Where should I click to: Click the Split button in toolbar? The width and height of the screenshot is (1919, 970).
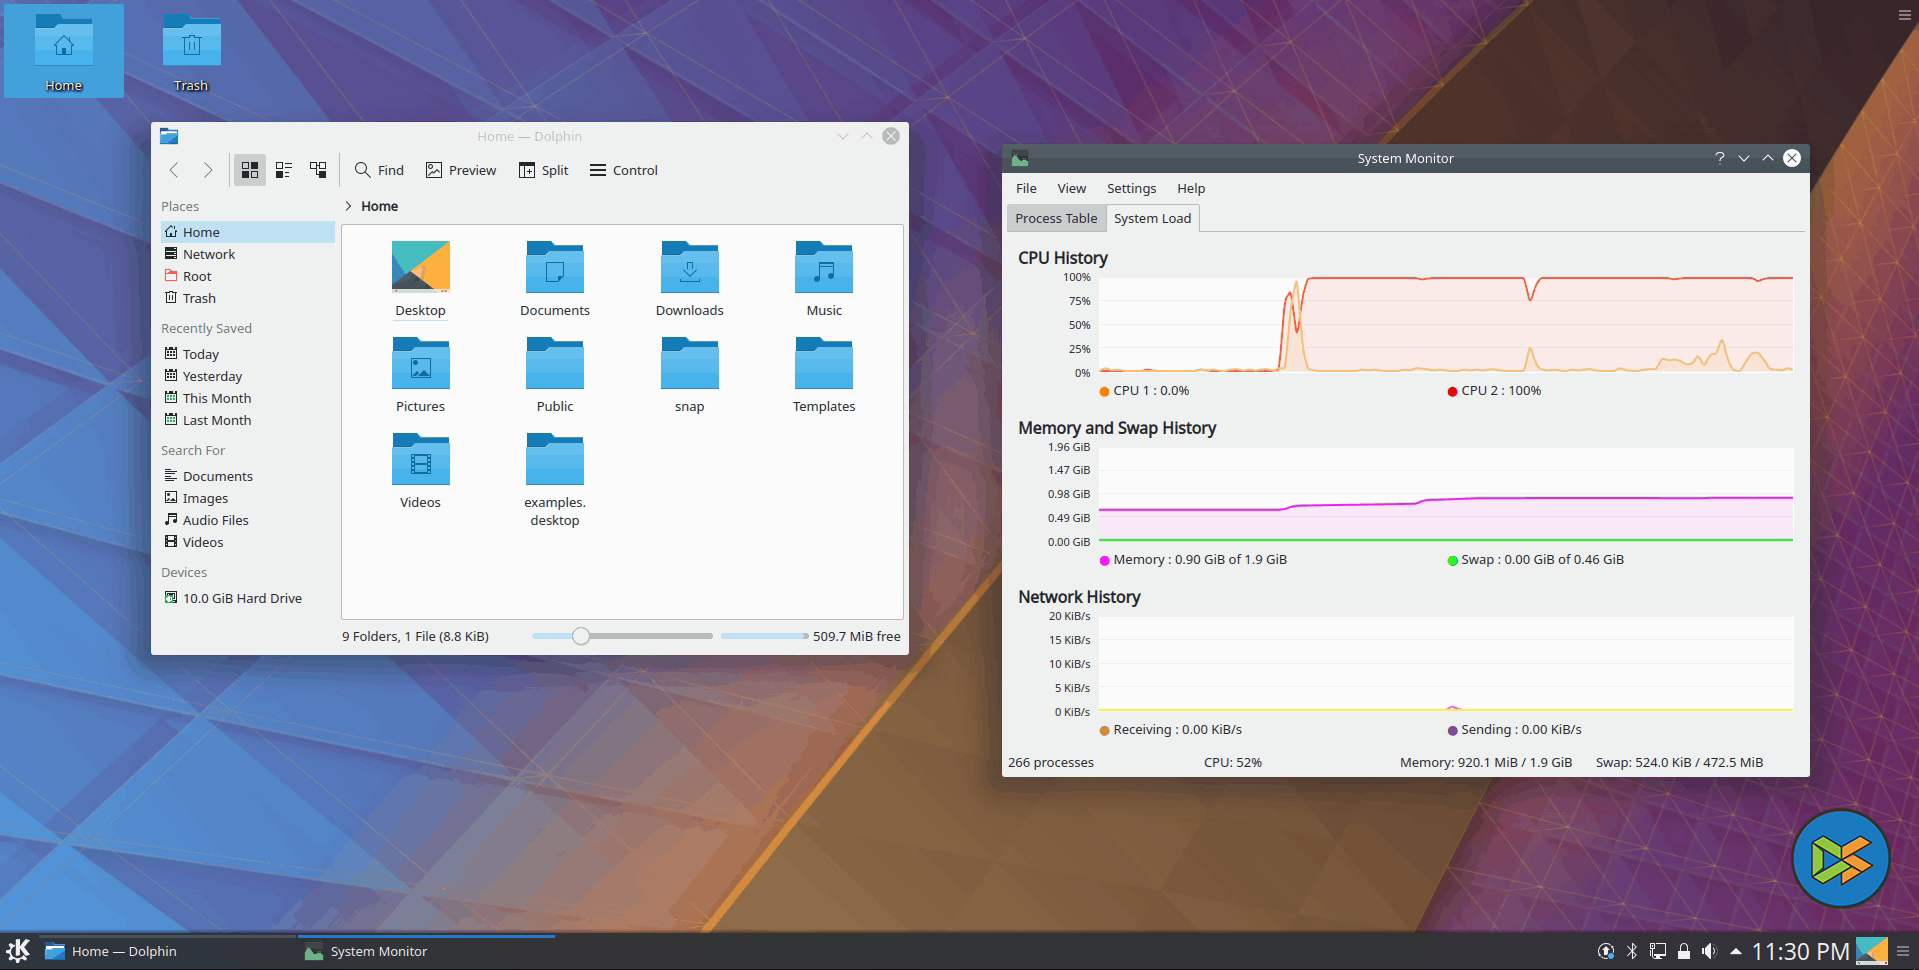pos(543,170)
